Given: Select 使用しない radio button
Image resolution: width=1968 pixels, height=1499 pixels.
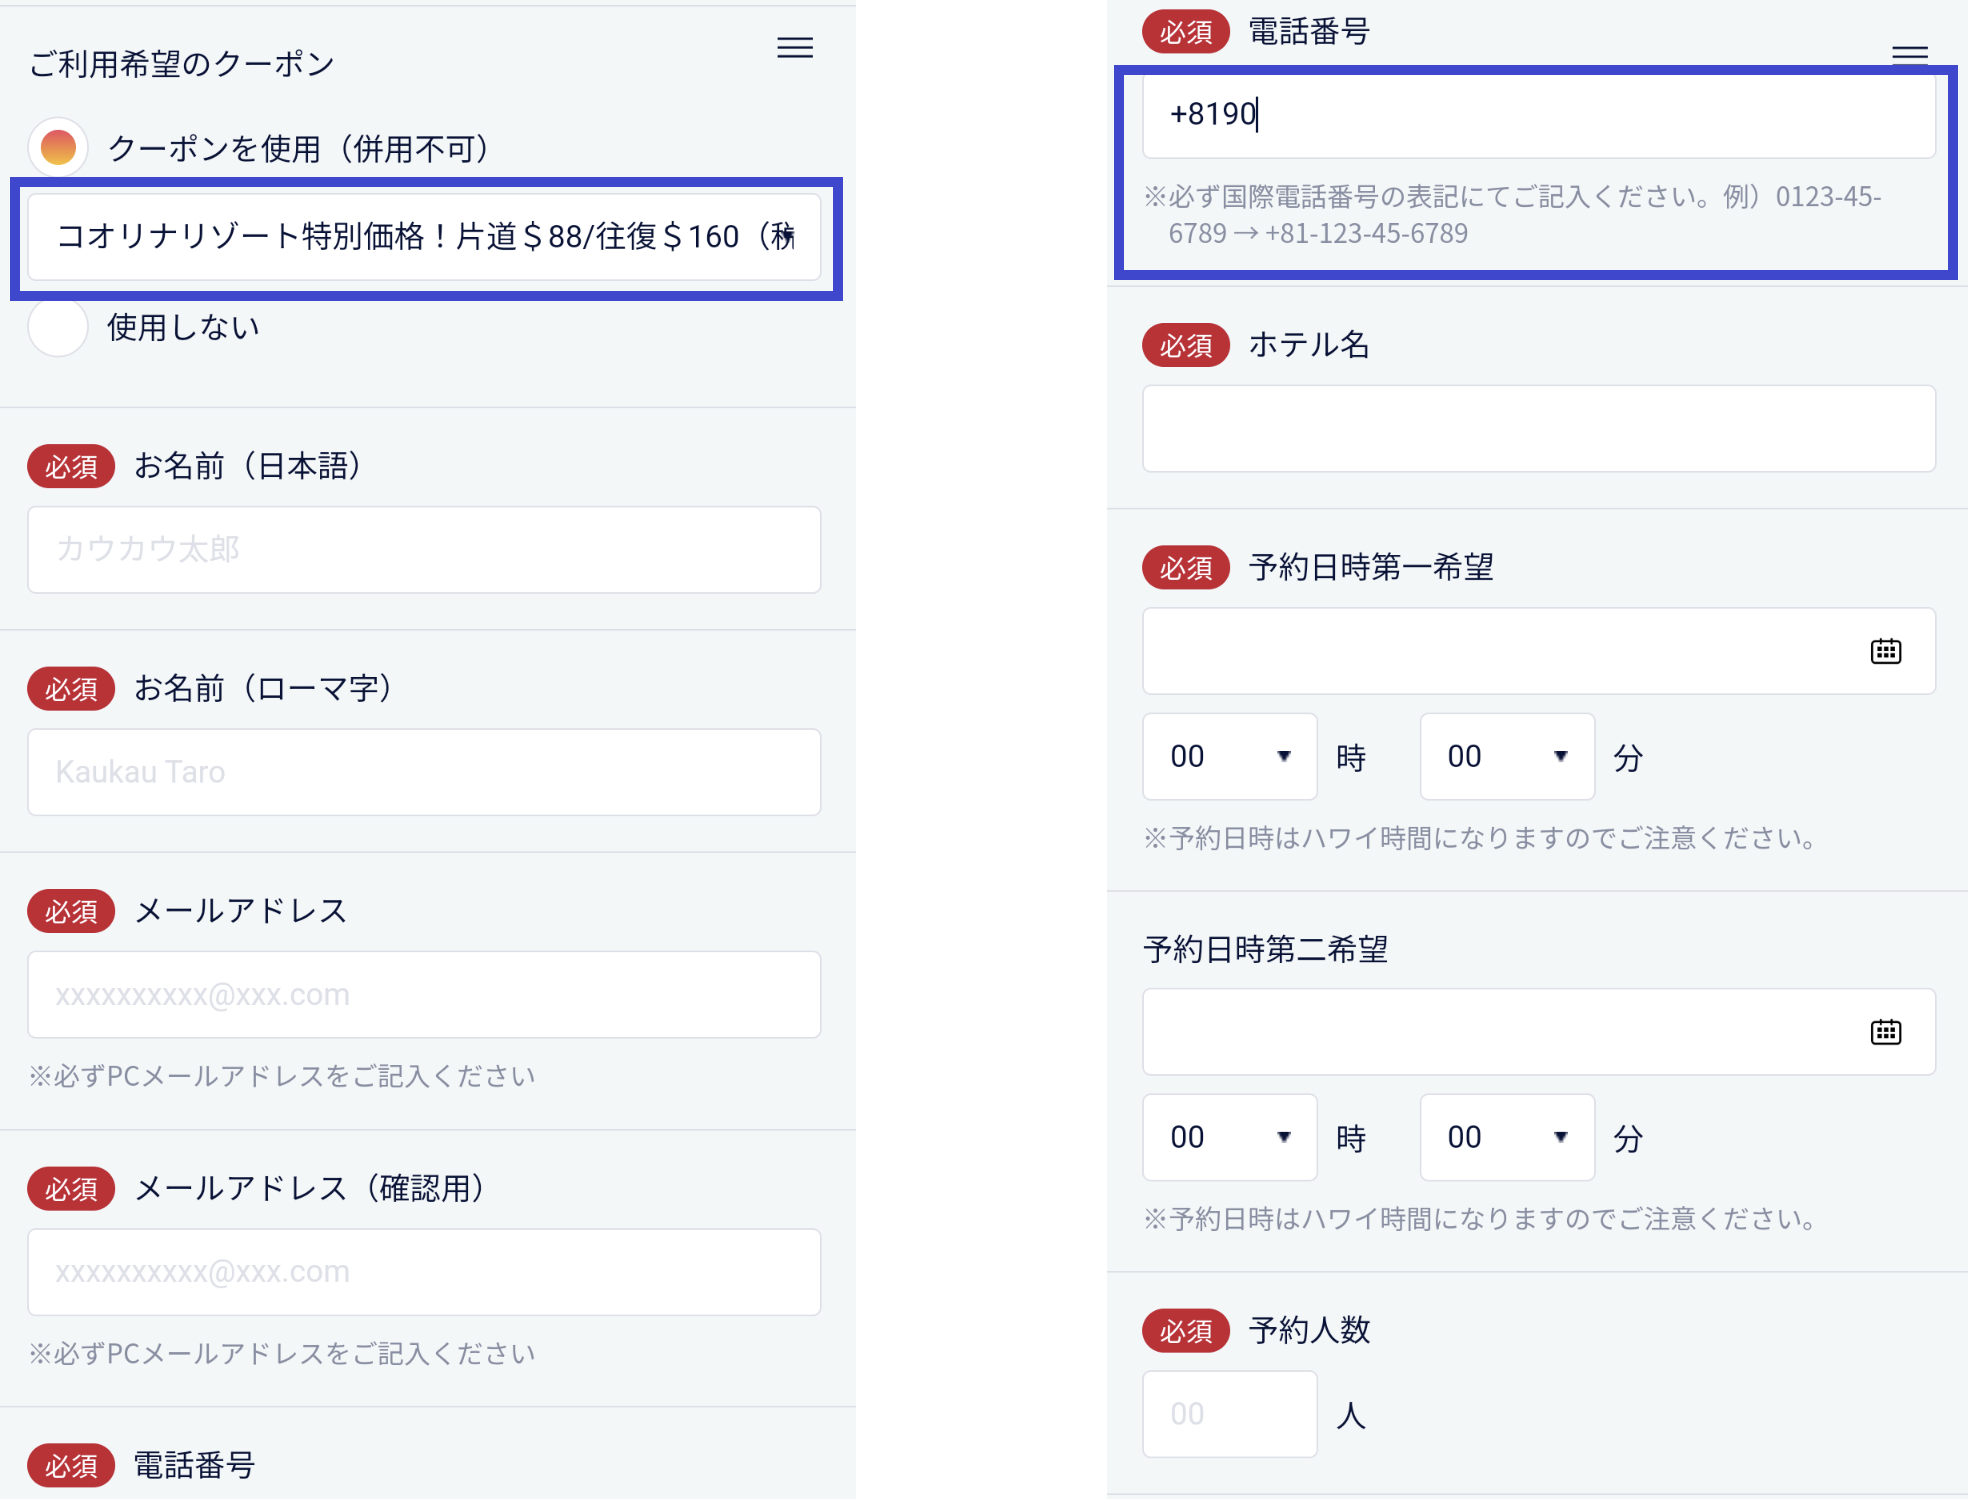Looking at the screenshot, I should coord(58,327).
